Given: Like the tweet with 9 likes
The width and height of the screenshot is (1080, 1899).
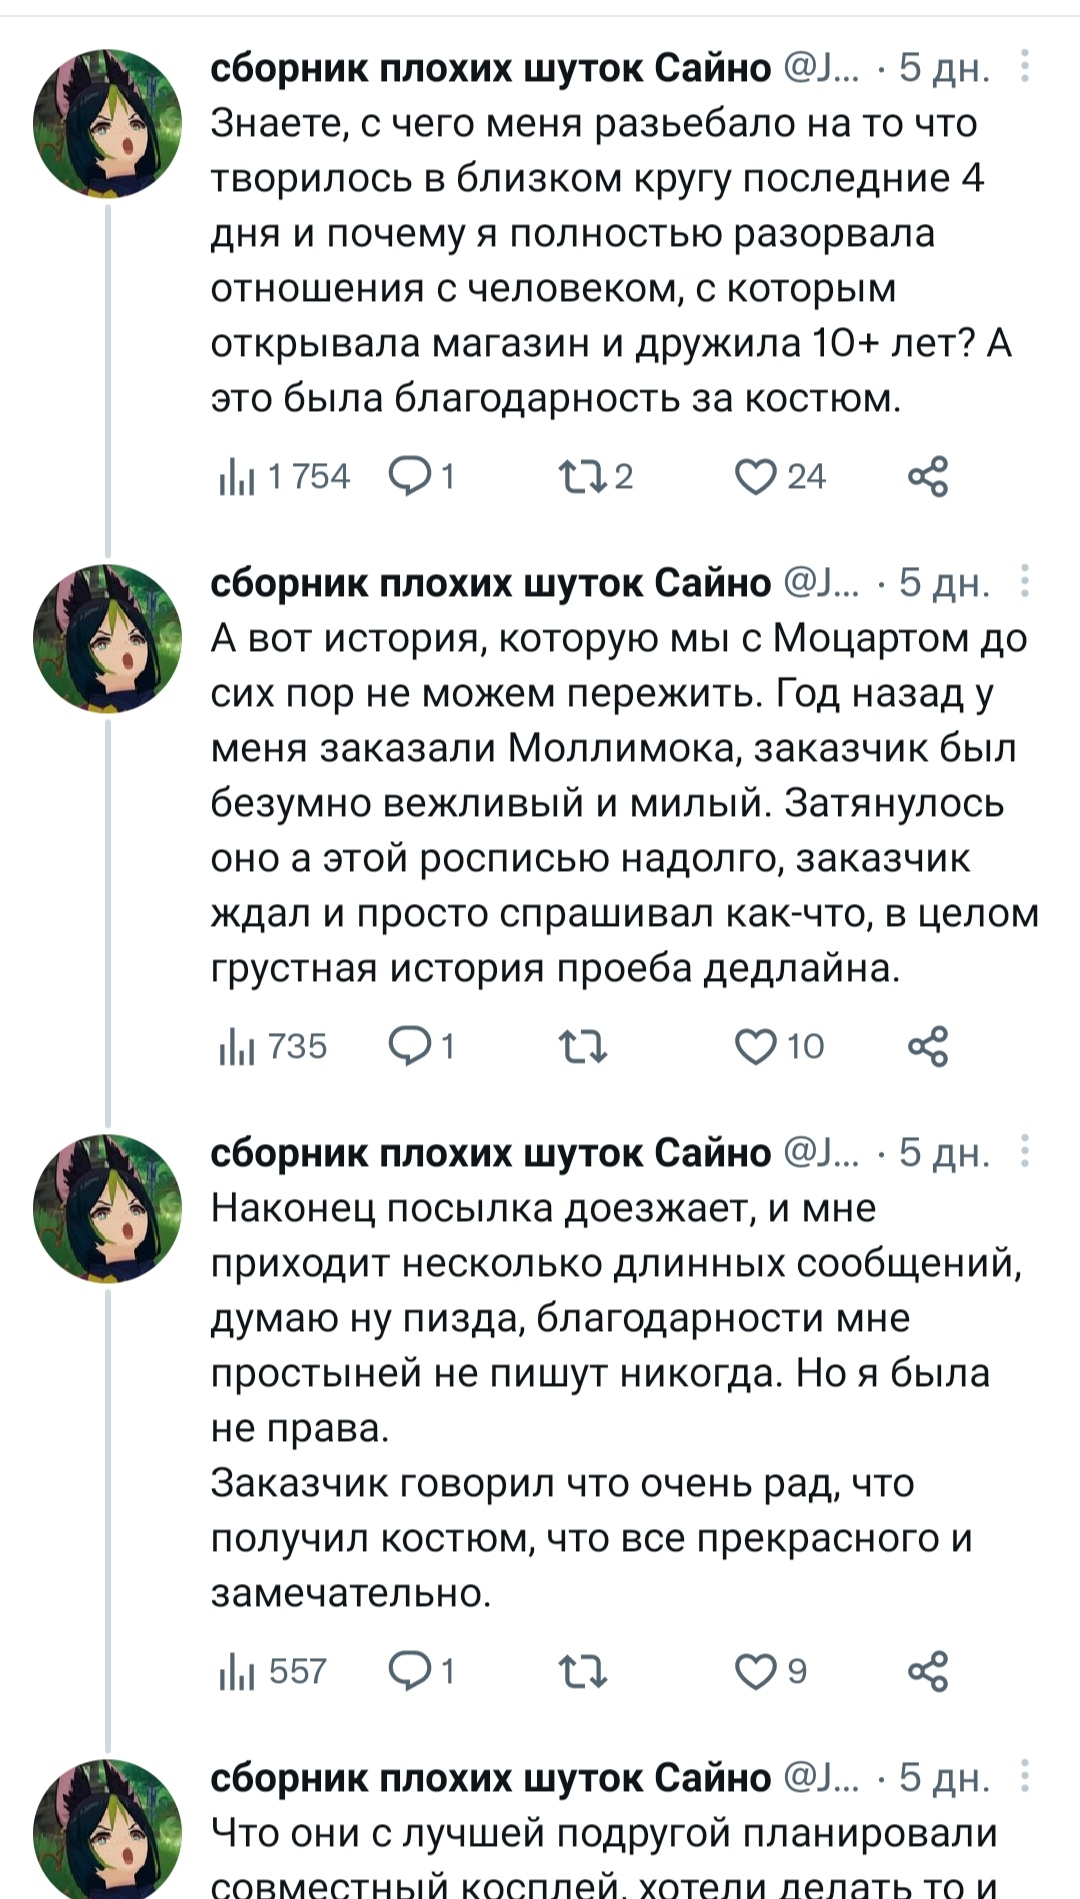Looking at the screenshot, I should [755, 1671].
